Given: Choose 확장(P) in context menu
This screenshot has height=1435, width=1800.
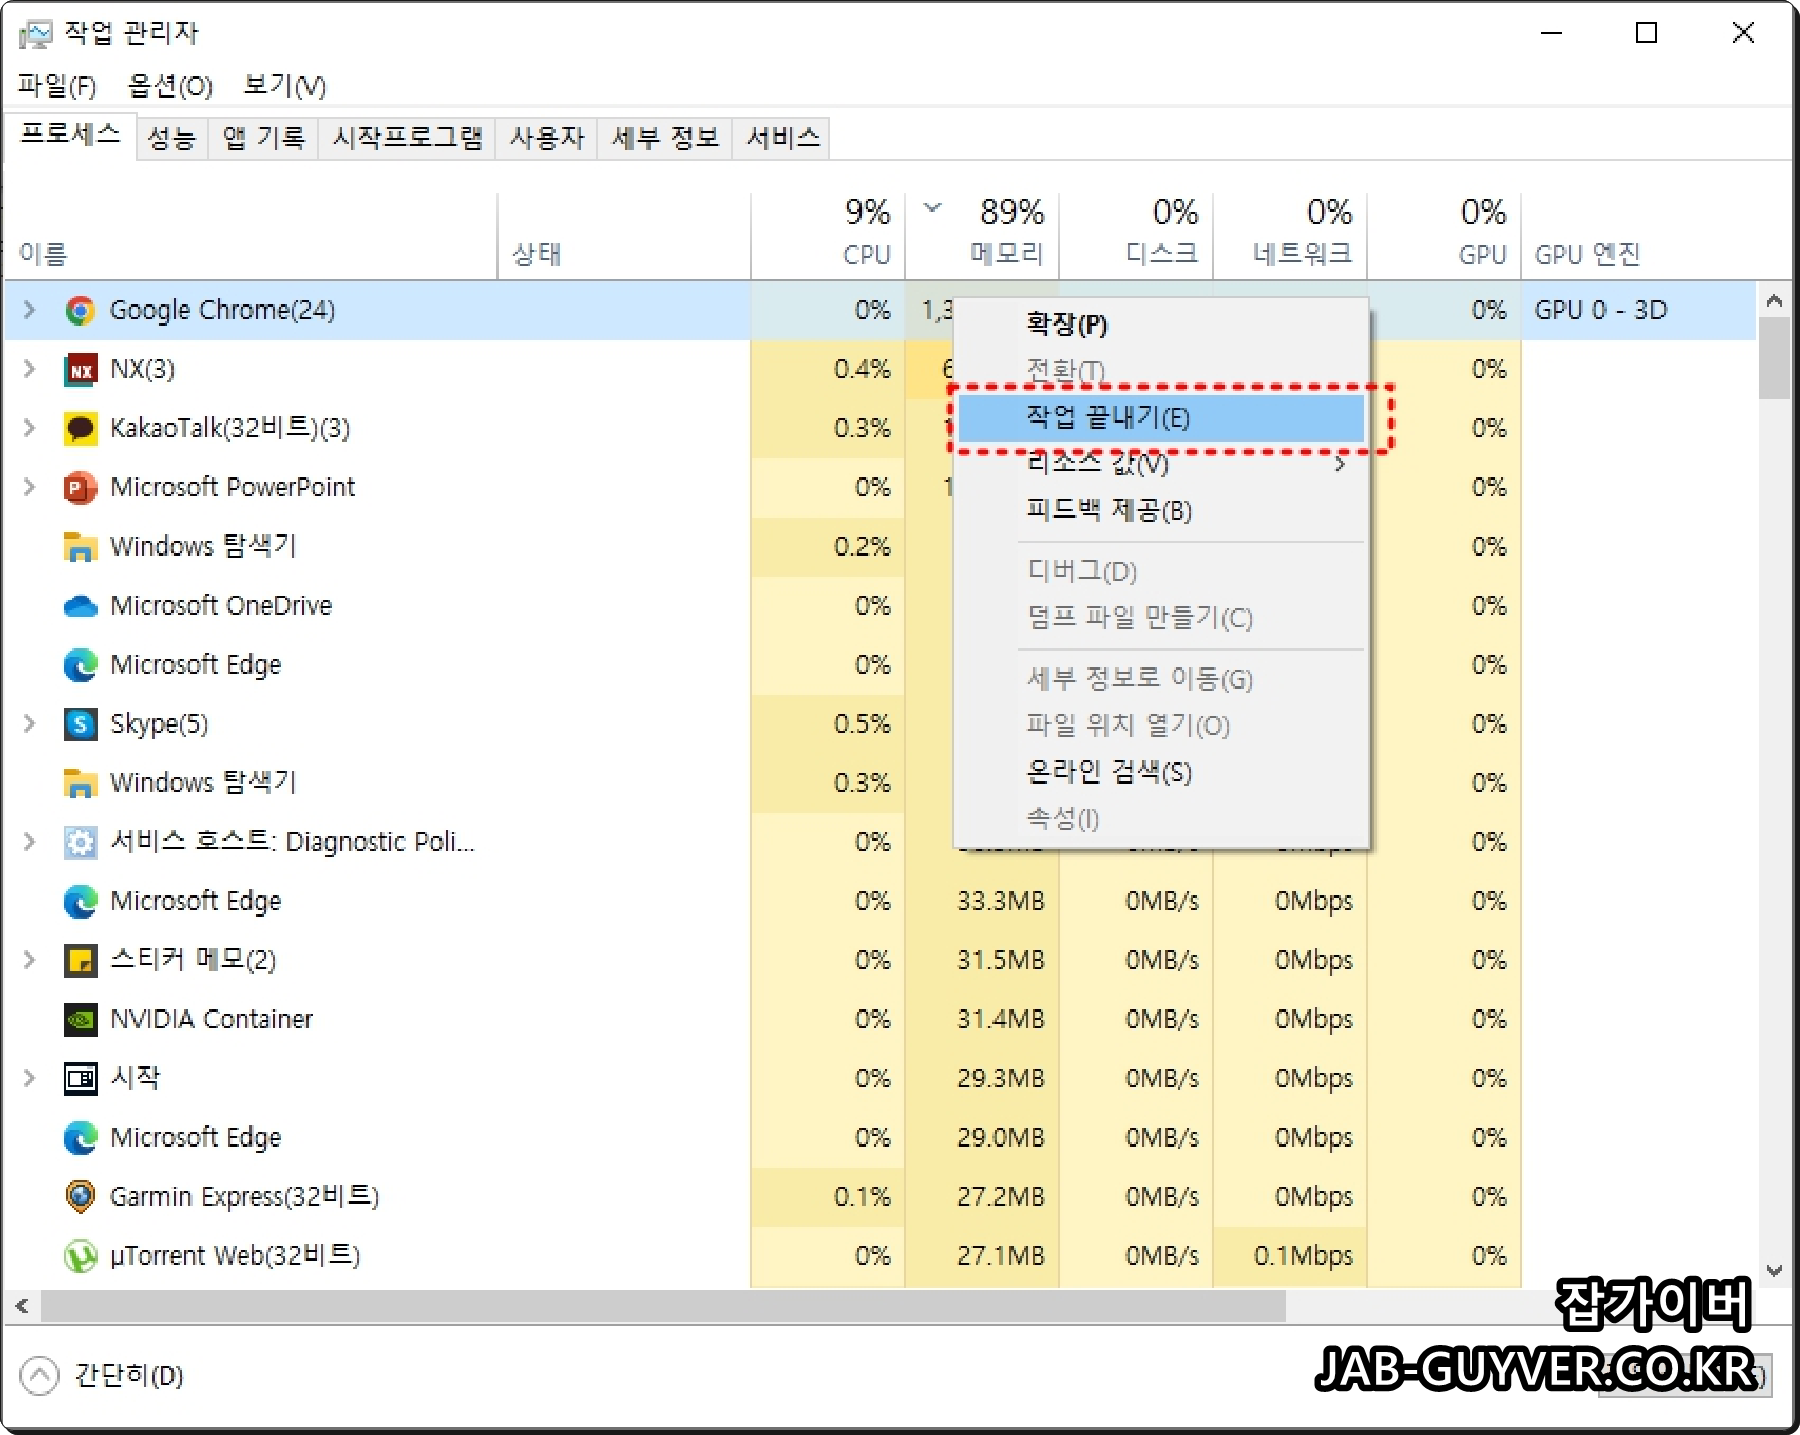Looking at the screenshot, I should coord(1161,324).
